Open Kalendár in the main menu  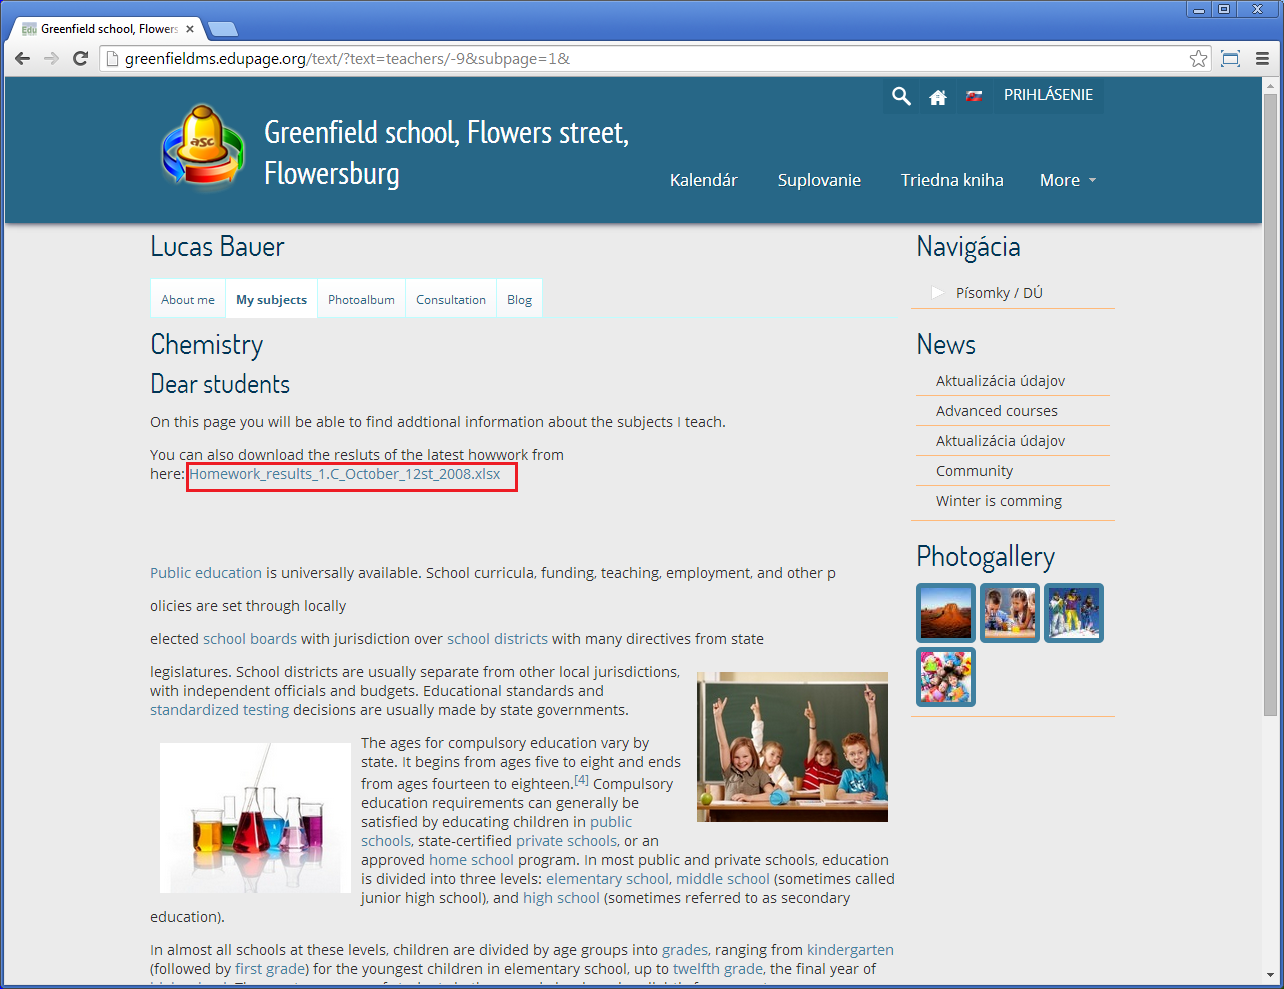click(x=703, y=180)
